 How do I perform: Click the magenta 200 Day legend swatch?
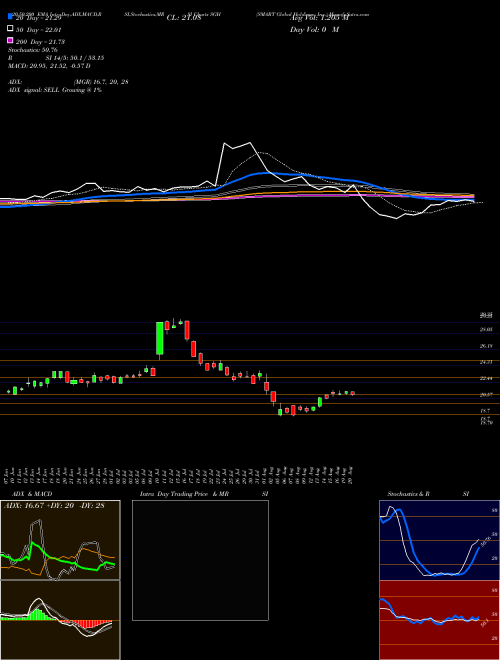[x=10, y=40]
